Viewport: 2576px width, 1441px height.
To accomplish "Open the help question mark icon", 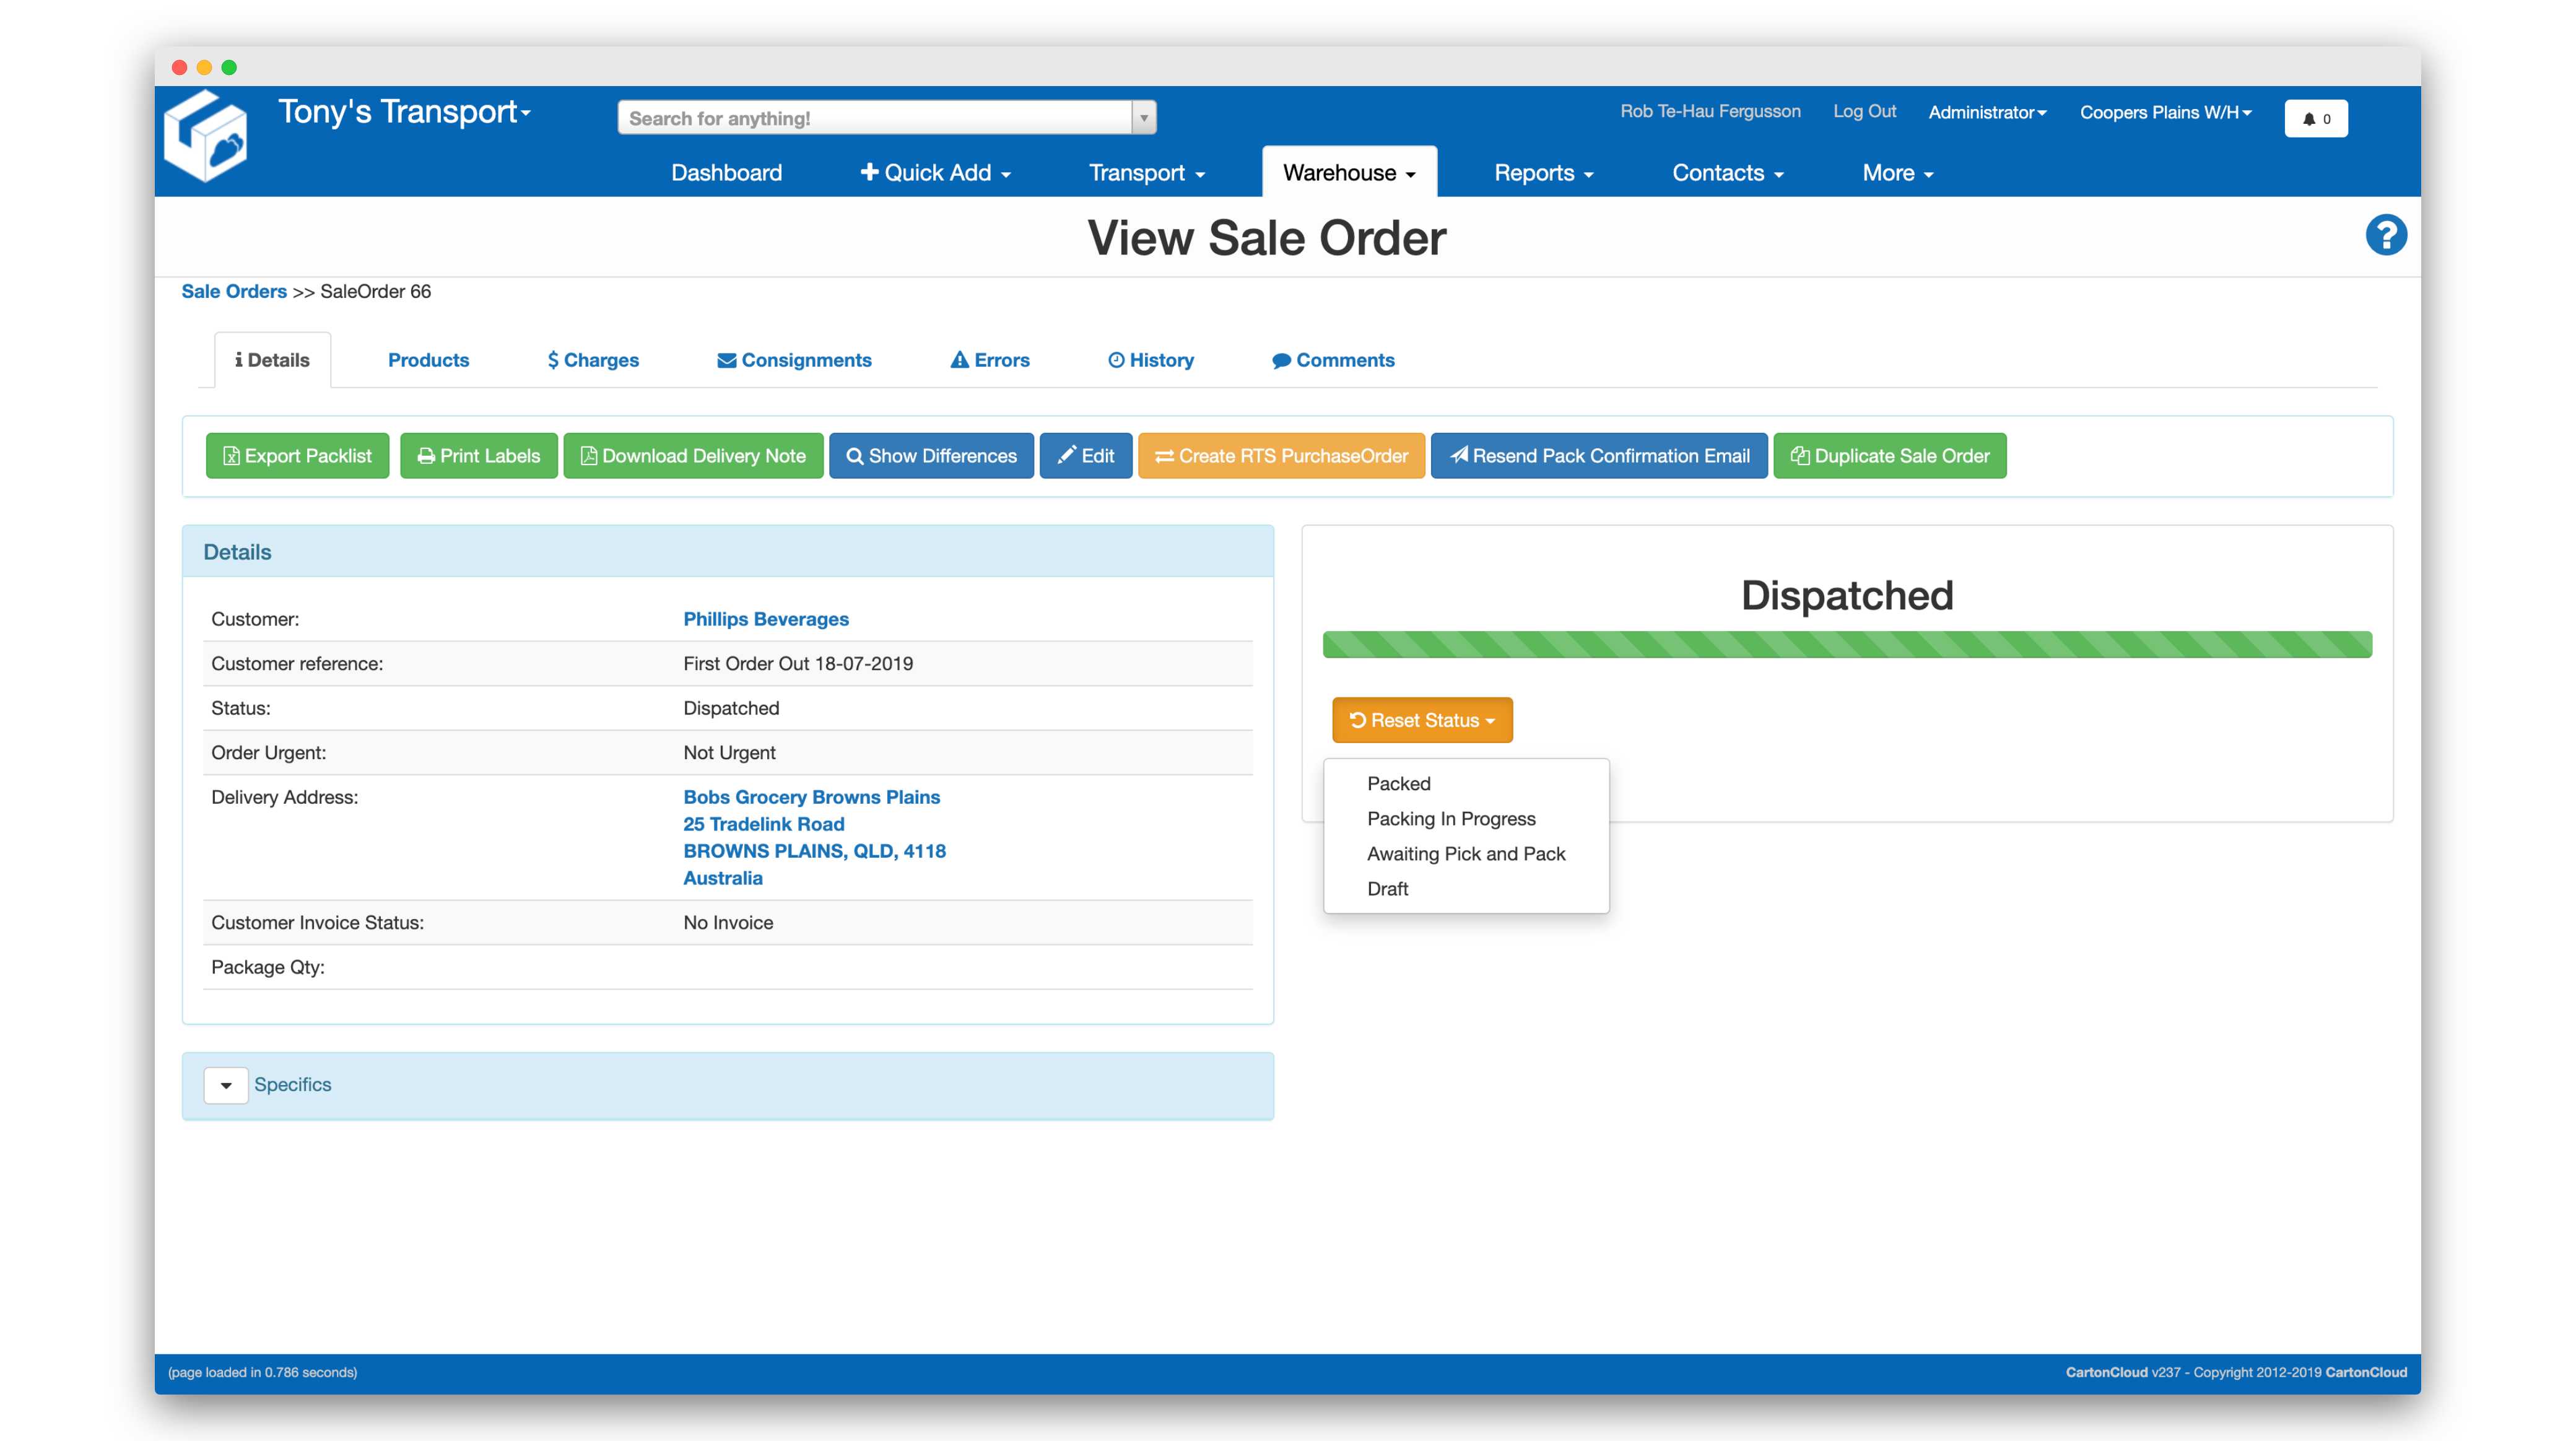I will (x=2387, y=234).
